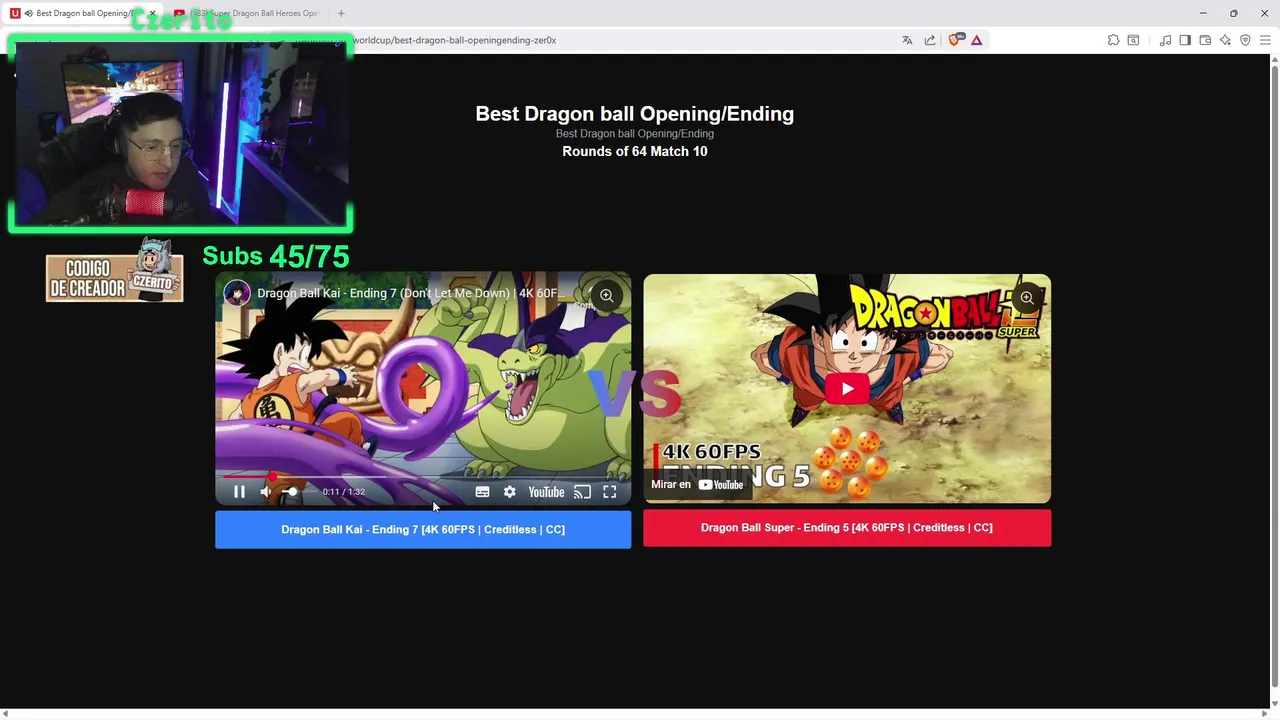
Task: Adjust the video volume slider
Action: [298, 492]
